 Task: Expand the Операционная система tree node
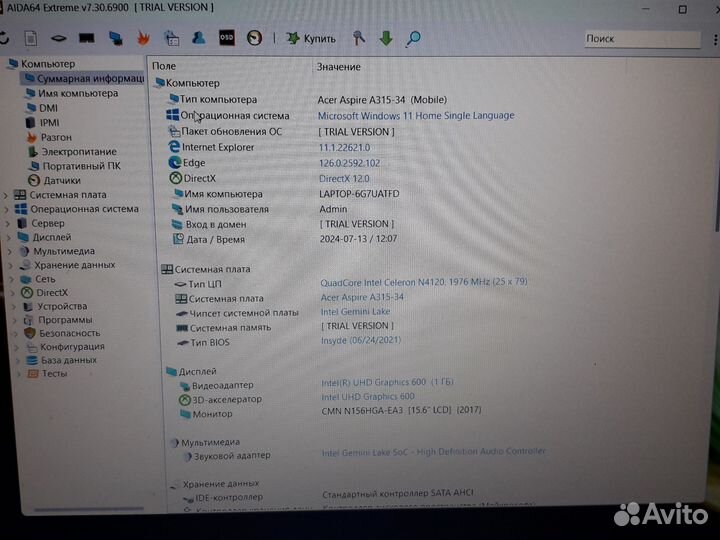click(7, 209)
